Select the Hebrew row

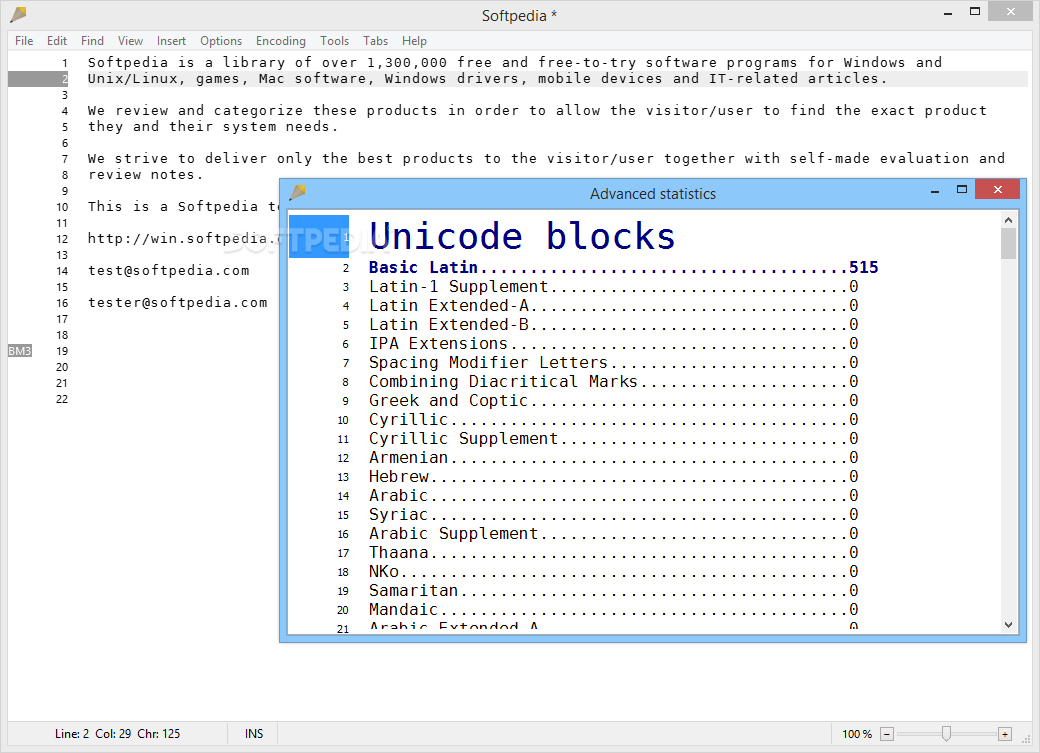(614, 476)
